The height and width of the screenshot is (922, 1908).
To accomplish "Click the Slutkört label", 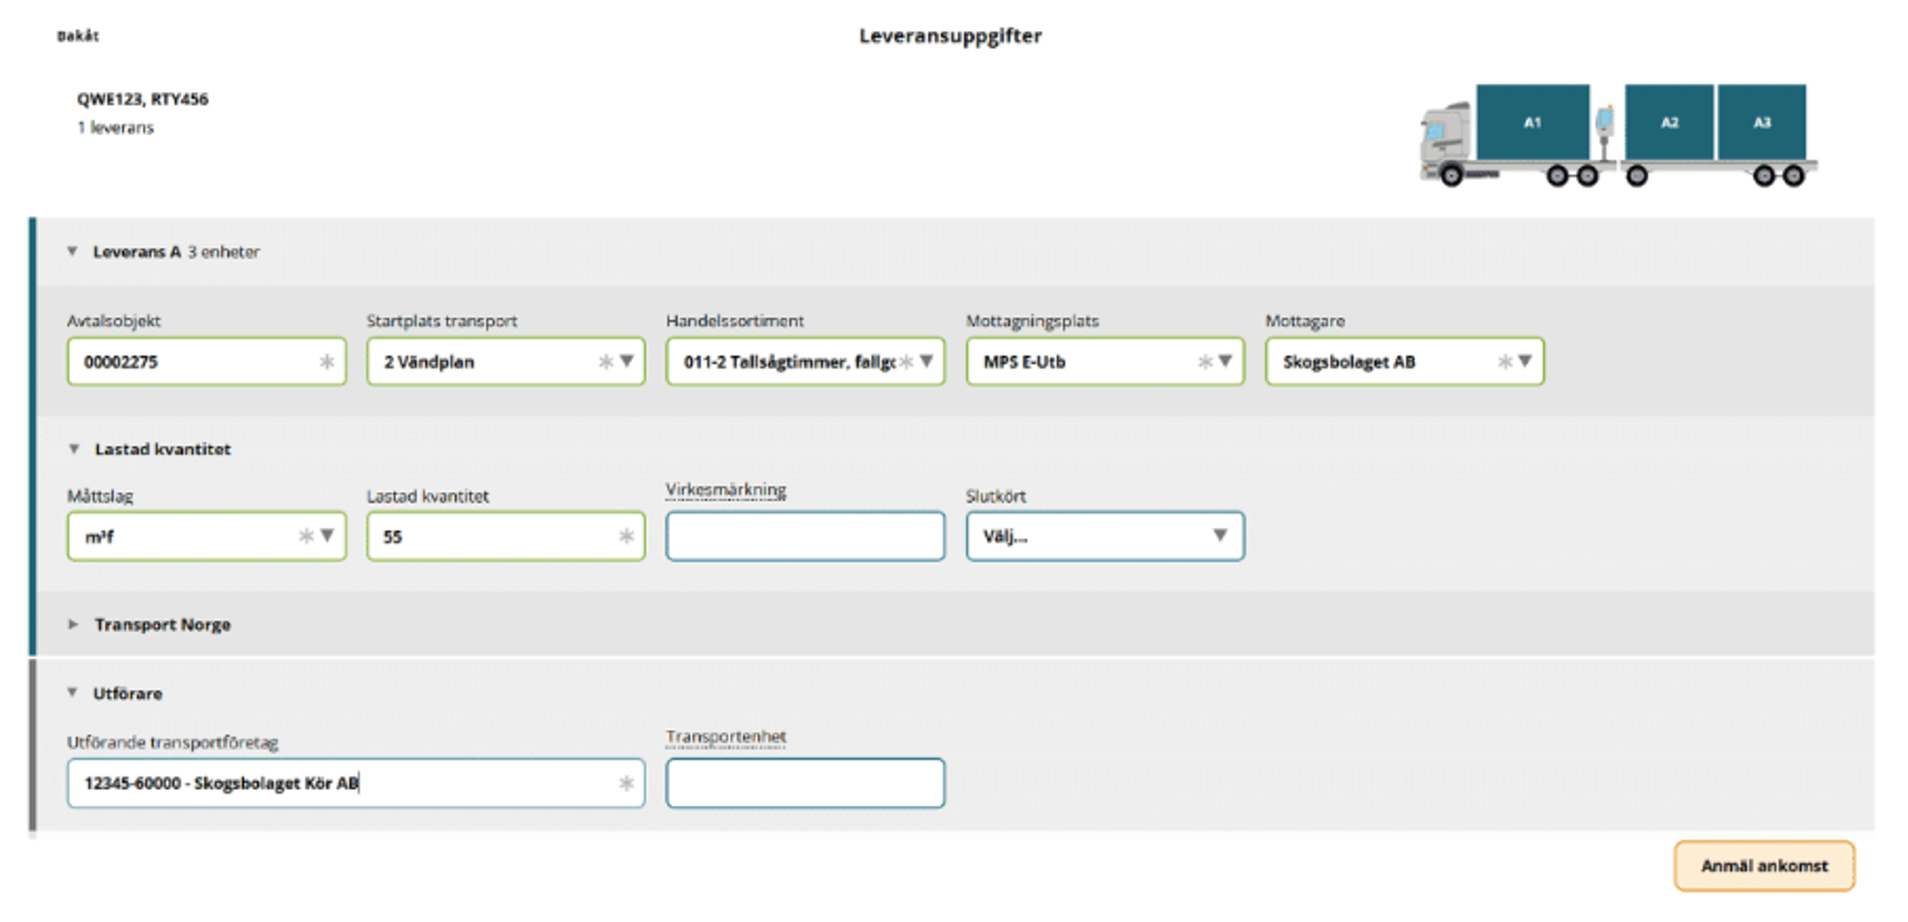I will [996, 496].
